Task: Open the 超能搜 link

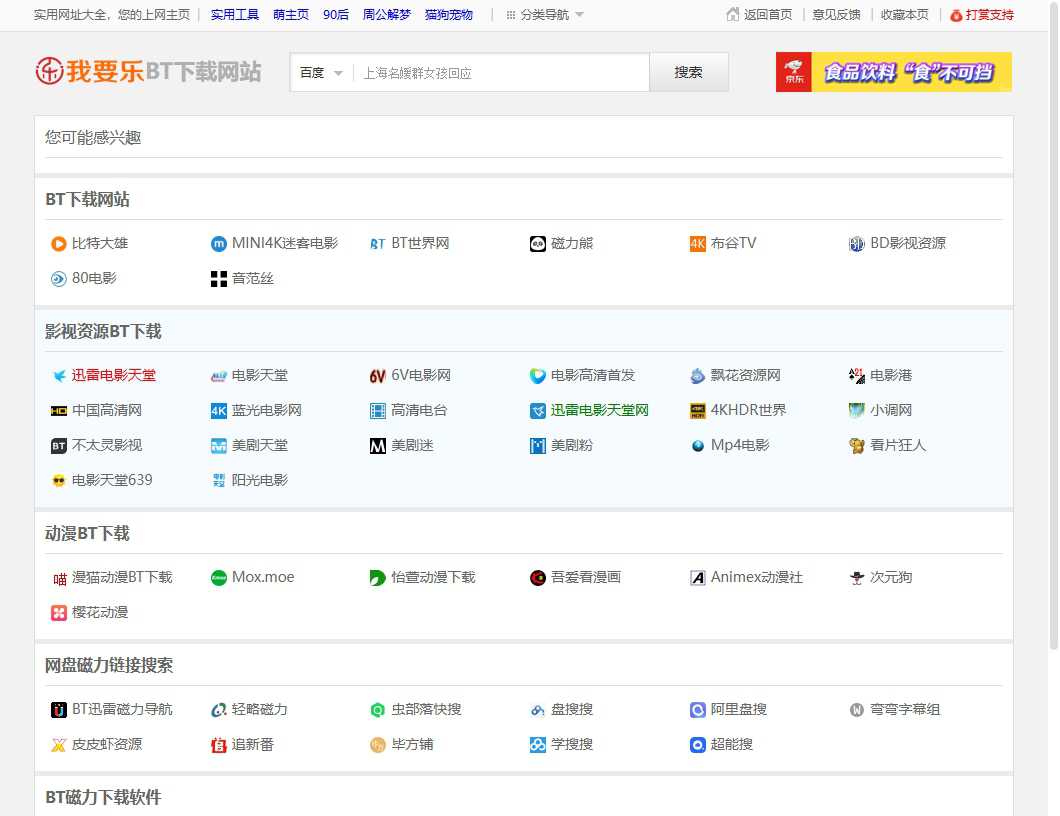Action: click(731, 744)
